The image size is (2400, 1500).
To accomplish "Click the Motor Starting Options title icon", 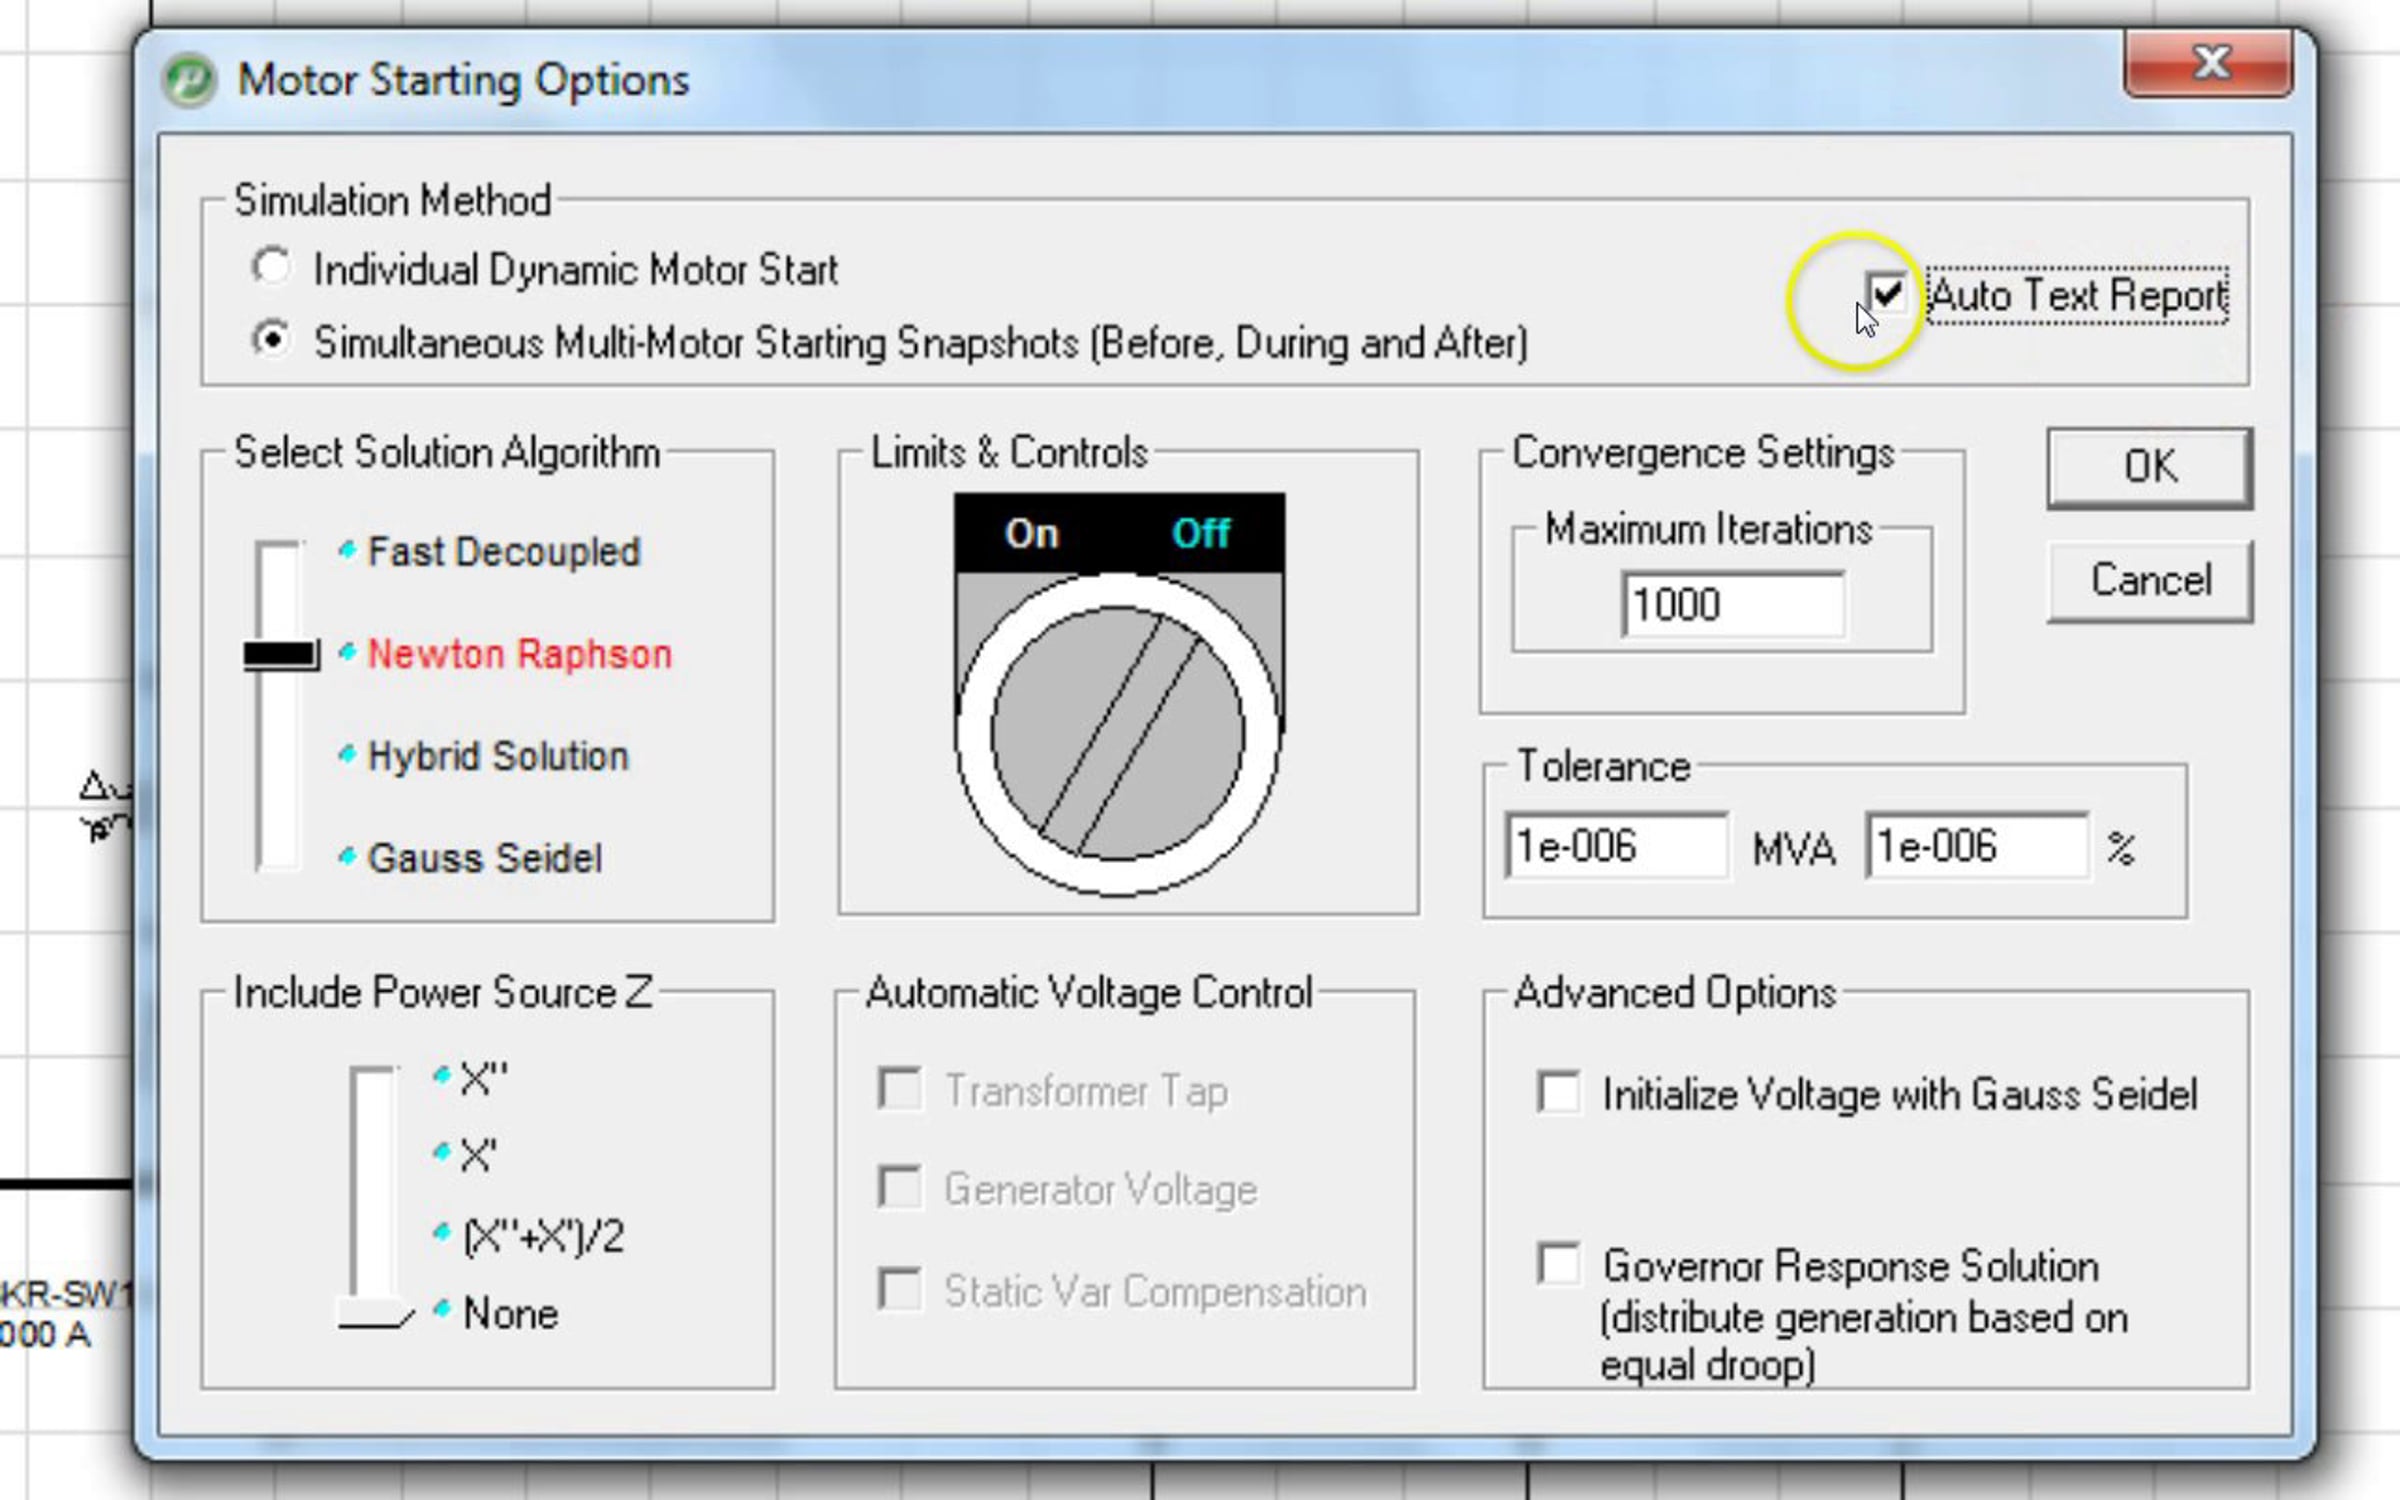I will pos(188,80).
